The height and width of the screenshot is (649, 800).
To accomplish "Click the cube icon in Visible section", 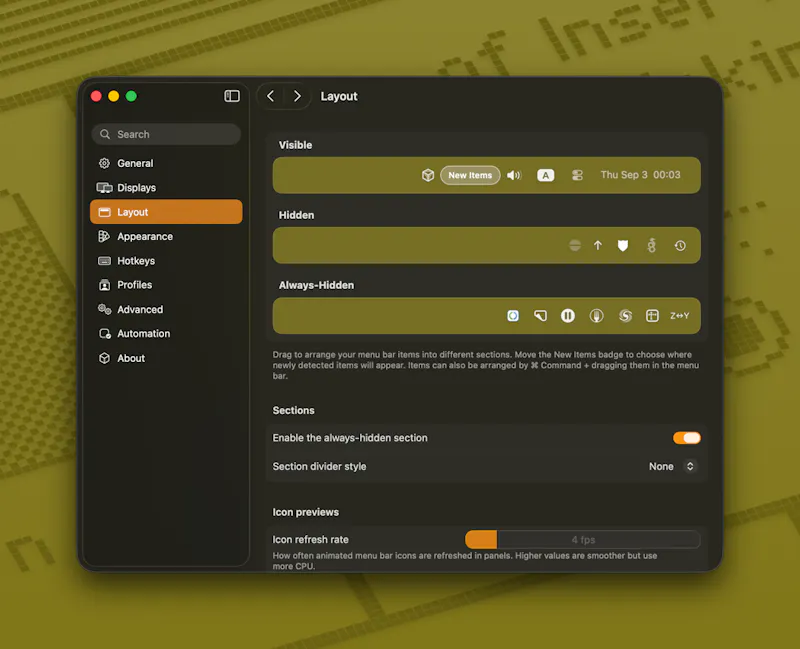I will (x=428, y=175).
